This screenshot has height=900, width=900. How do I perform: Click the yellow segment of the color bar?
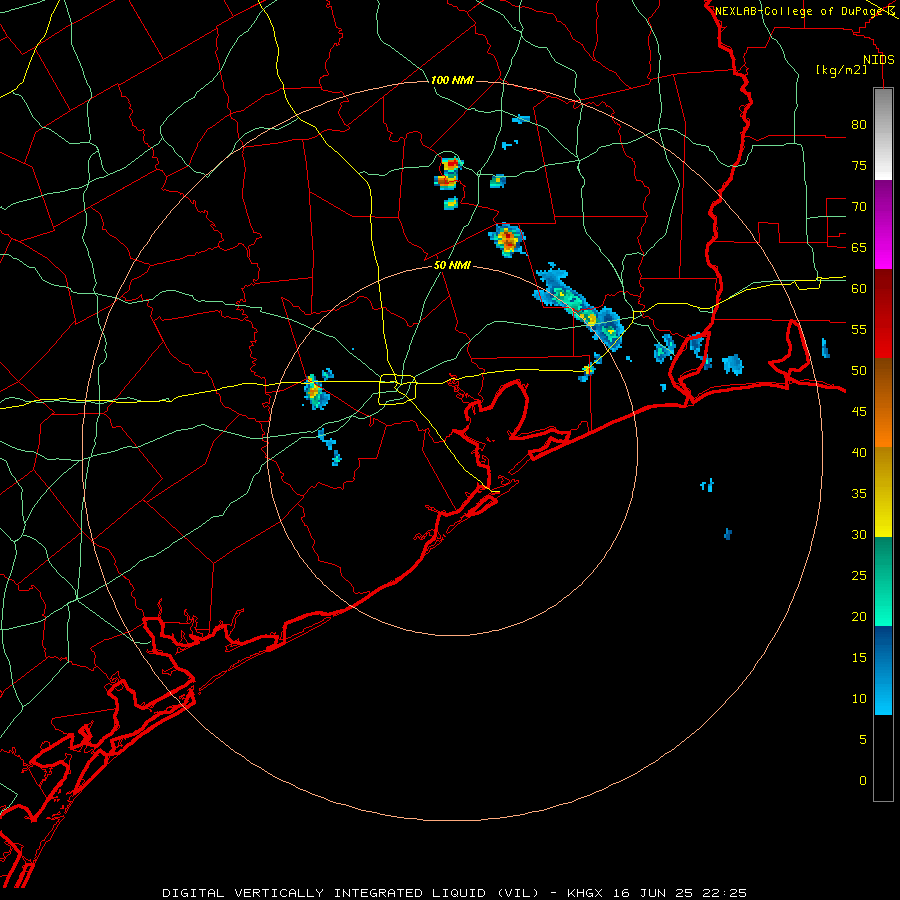(883, 492)
